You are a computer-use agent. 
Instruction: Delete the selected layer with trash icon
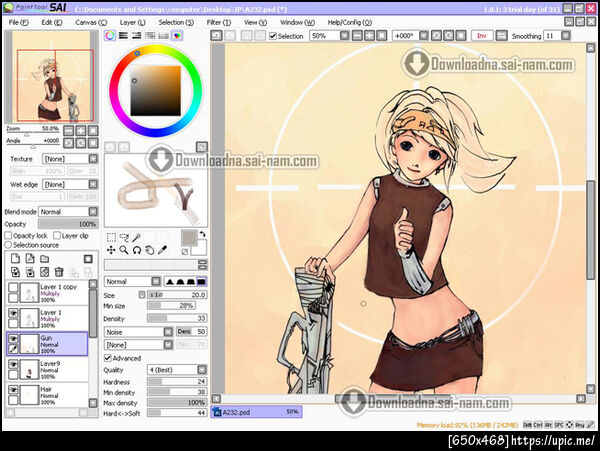[x=59, y=272]
